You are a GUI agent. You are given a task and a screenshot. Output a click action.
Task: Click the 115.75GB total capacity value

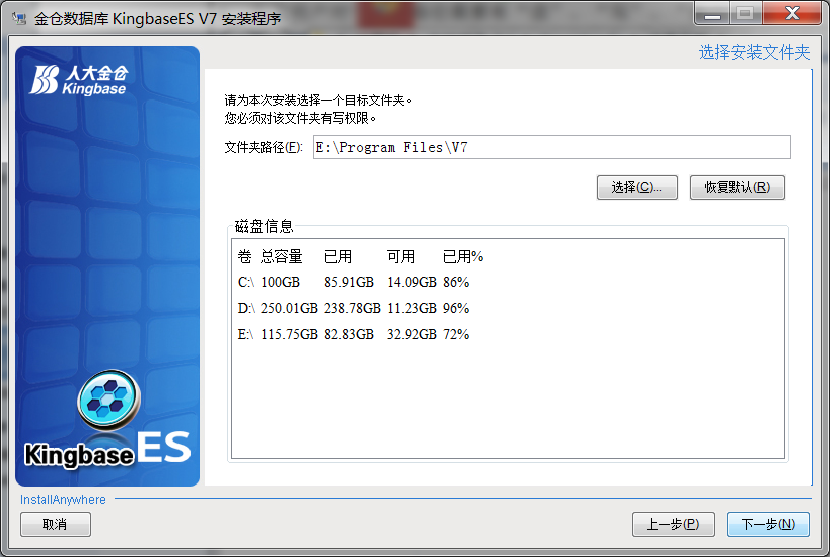(x=289, y=335)
